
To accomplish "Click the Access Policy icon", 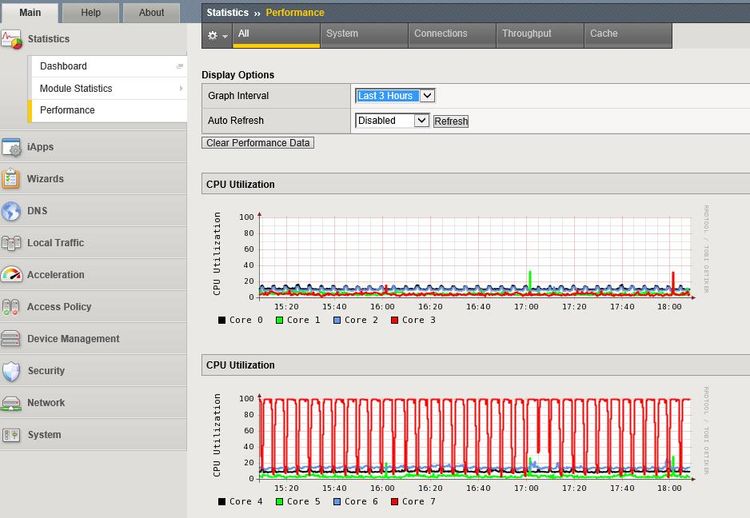I will click(12, 307).
